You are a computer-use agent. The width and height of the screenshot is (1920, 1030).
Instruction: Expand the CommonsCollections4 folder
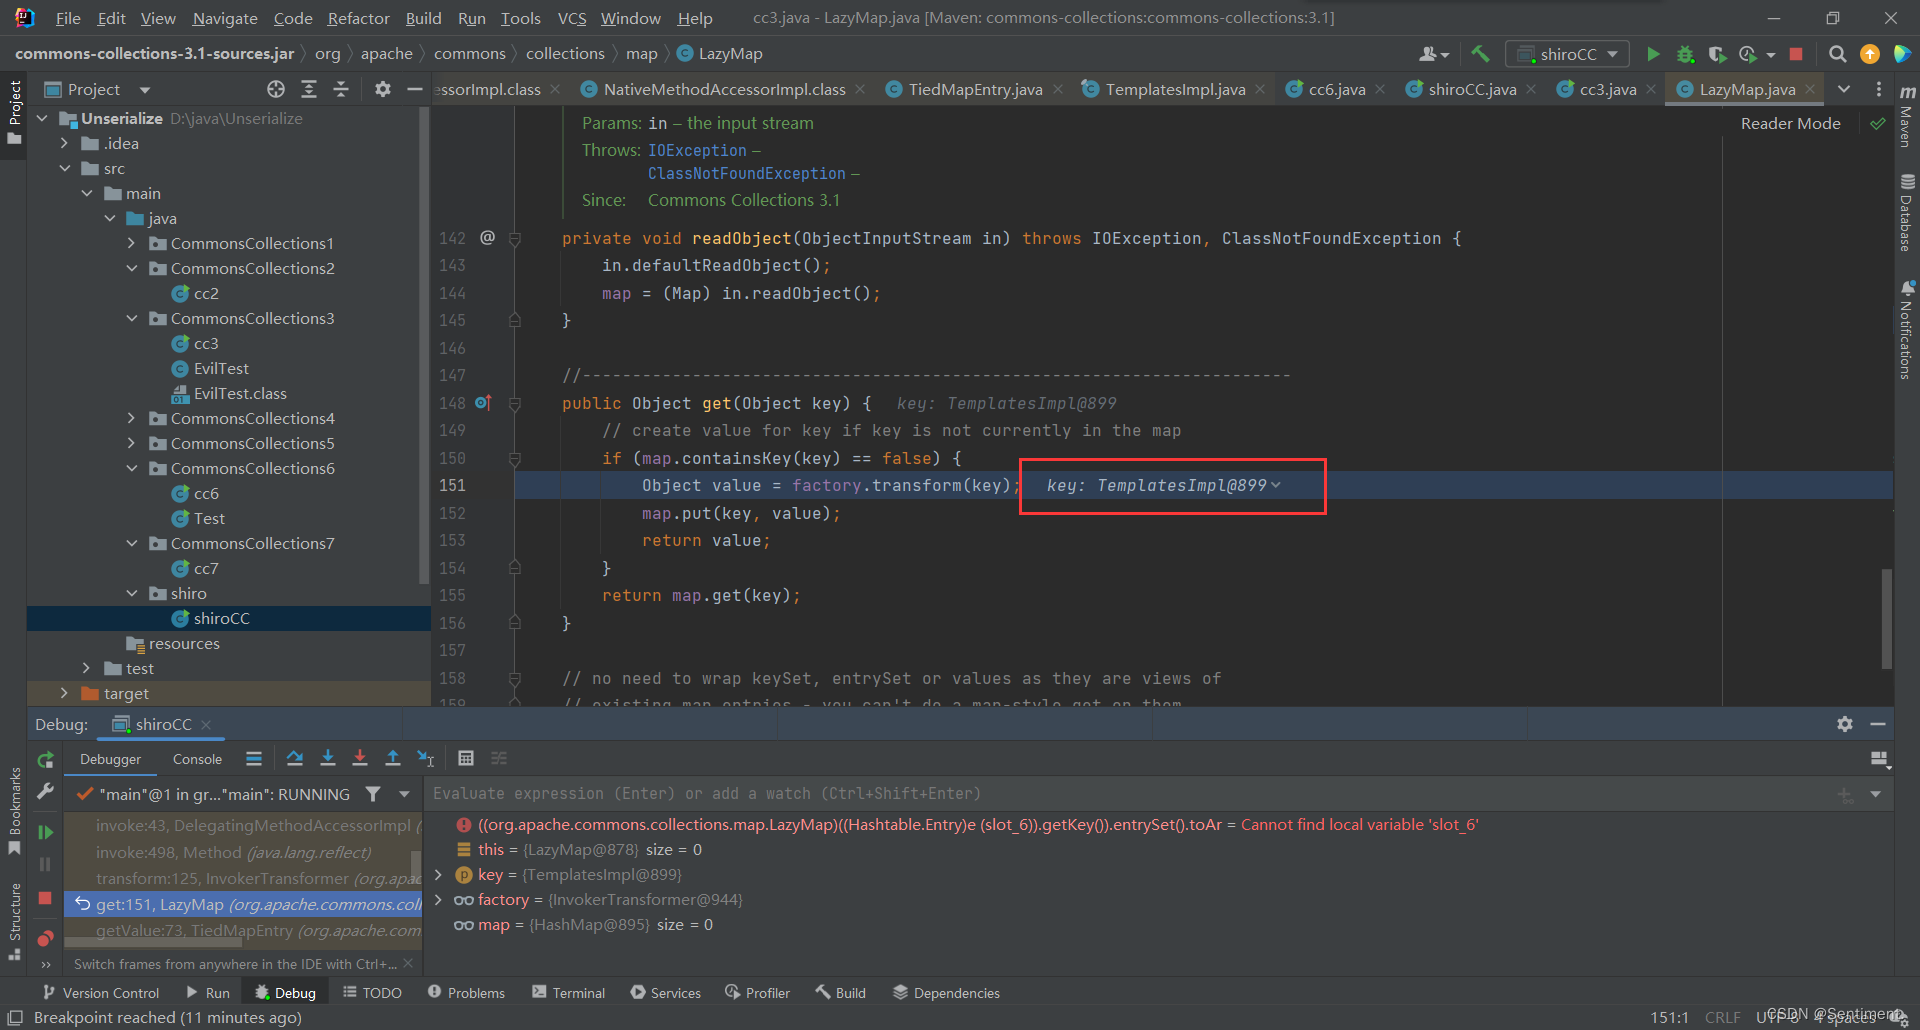coord(132,418)
